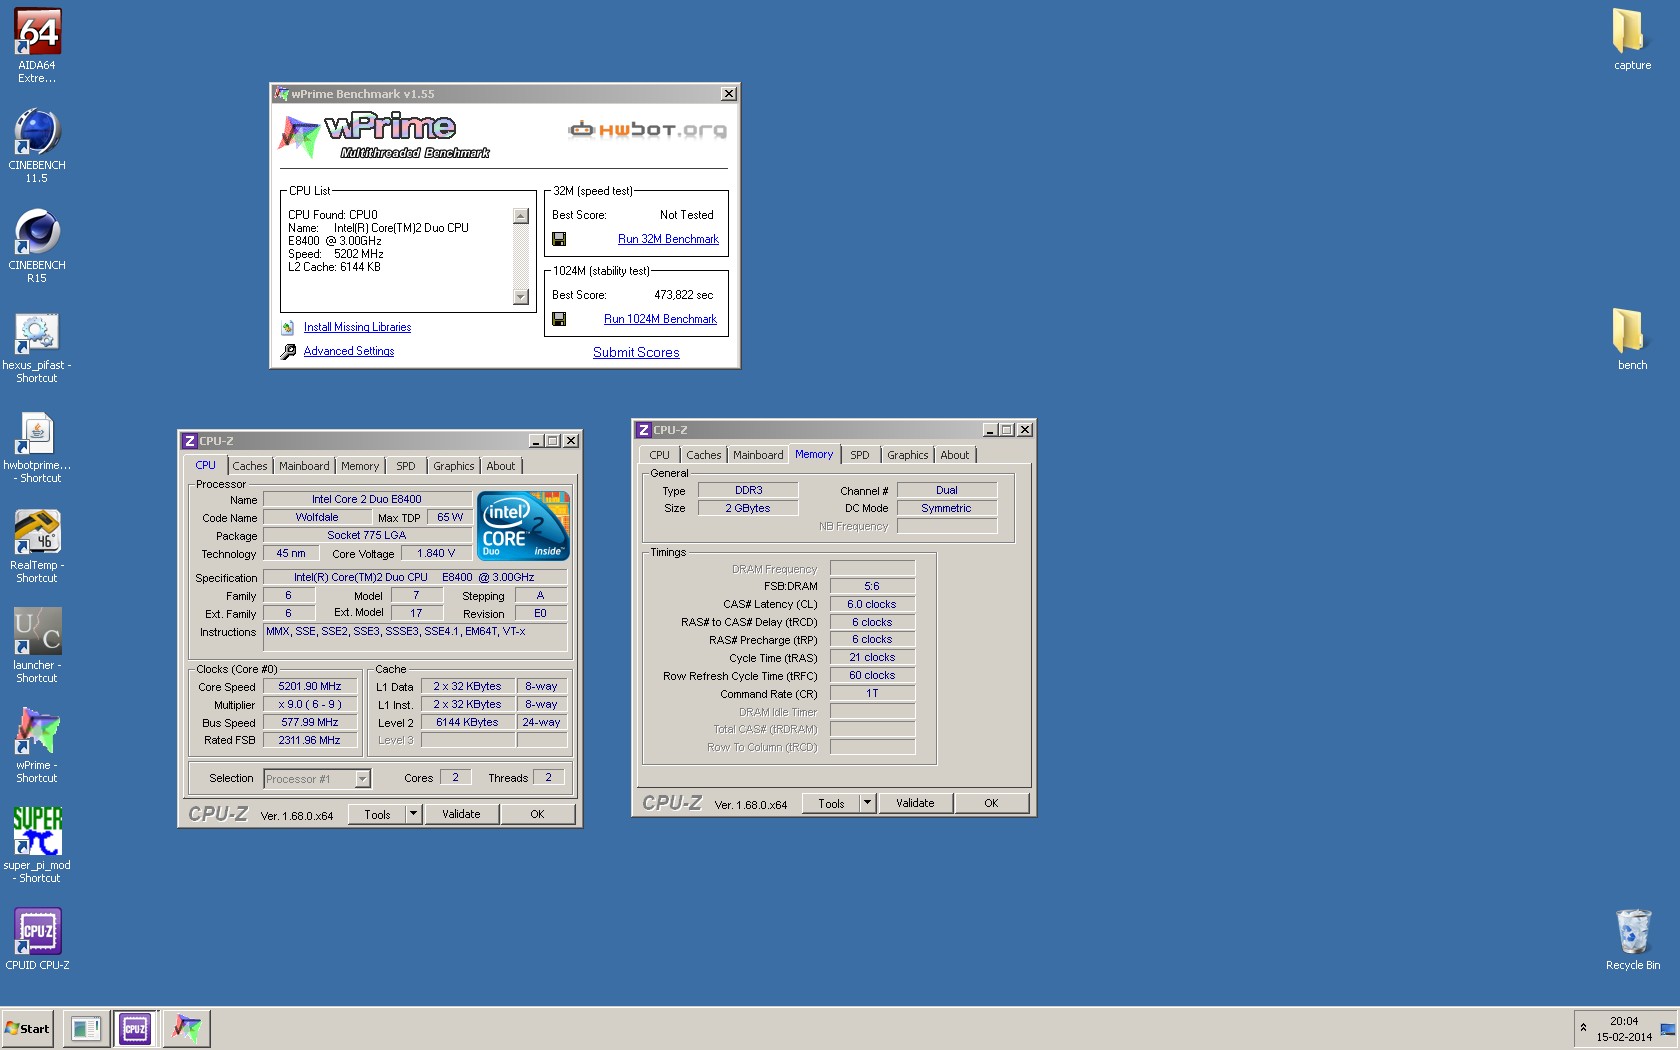Image resolution: width=1680 pixels, height=1050 pixels.
Task: Click the Advanced Settings wrench icon
Action: pos(288,351)
